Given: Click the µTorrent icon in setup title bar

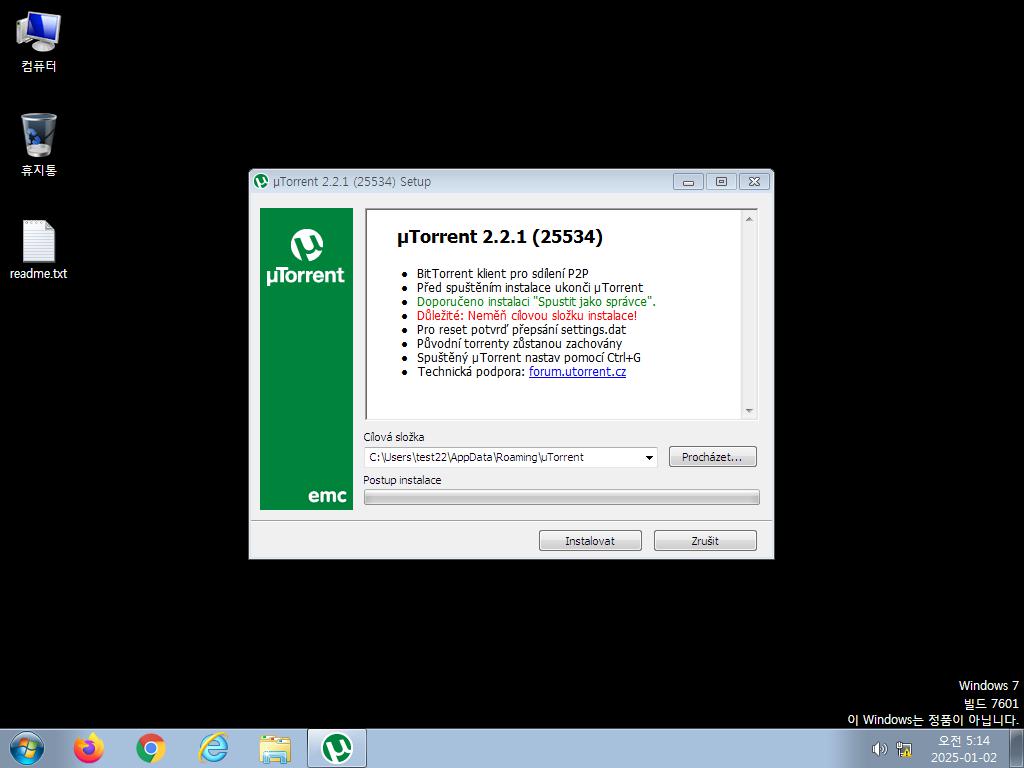Looking at the screenshot, I should (x=261, y=181).
